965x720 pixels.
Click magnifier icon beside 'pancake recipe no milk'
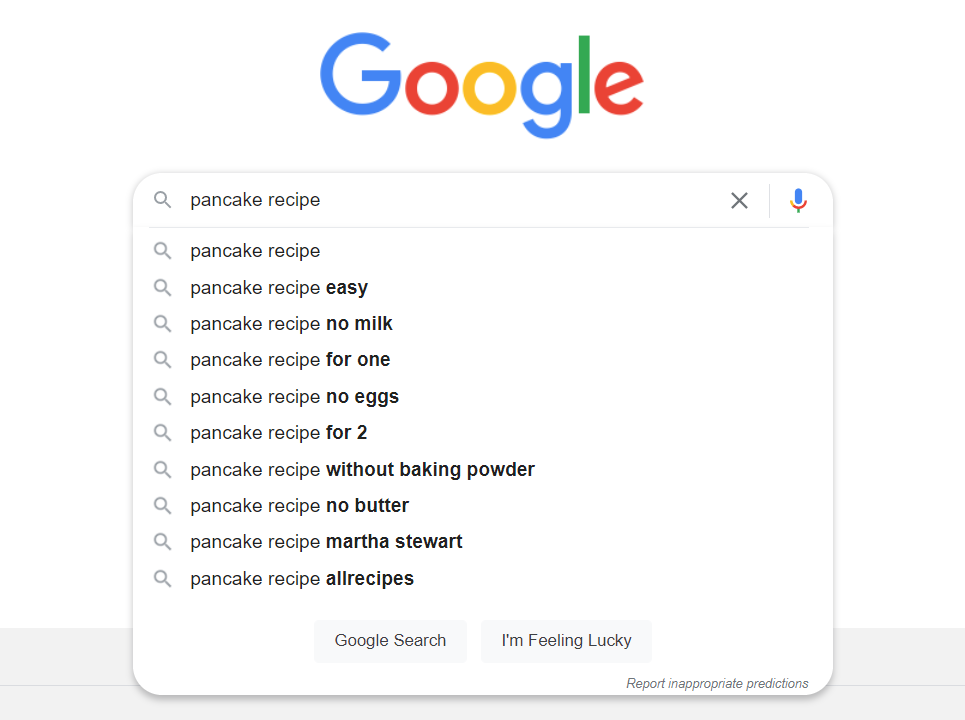tap(162, 323)
